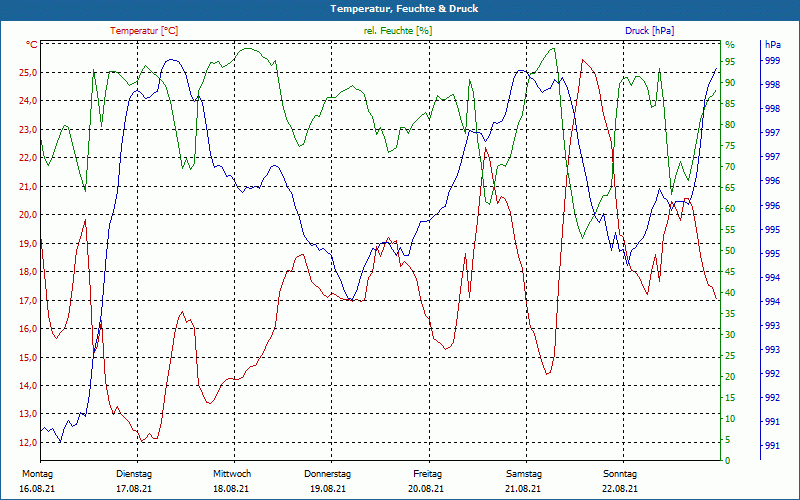The height and width of the screenshot is (500, 800).
Task: Click the green "50" humidity axis value
Action: click(x=730, y=251)
